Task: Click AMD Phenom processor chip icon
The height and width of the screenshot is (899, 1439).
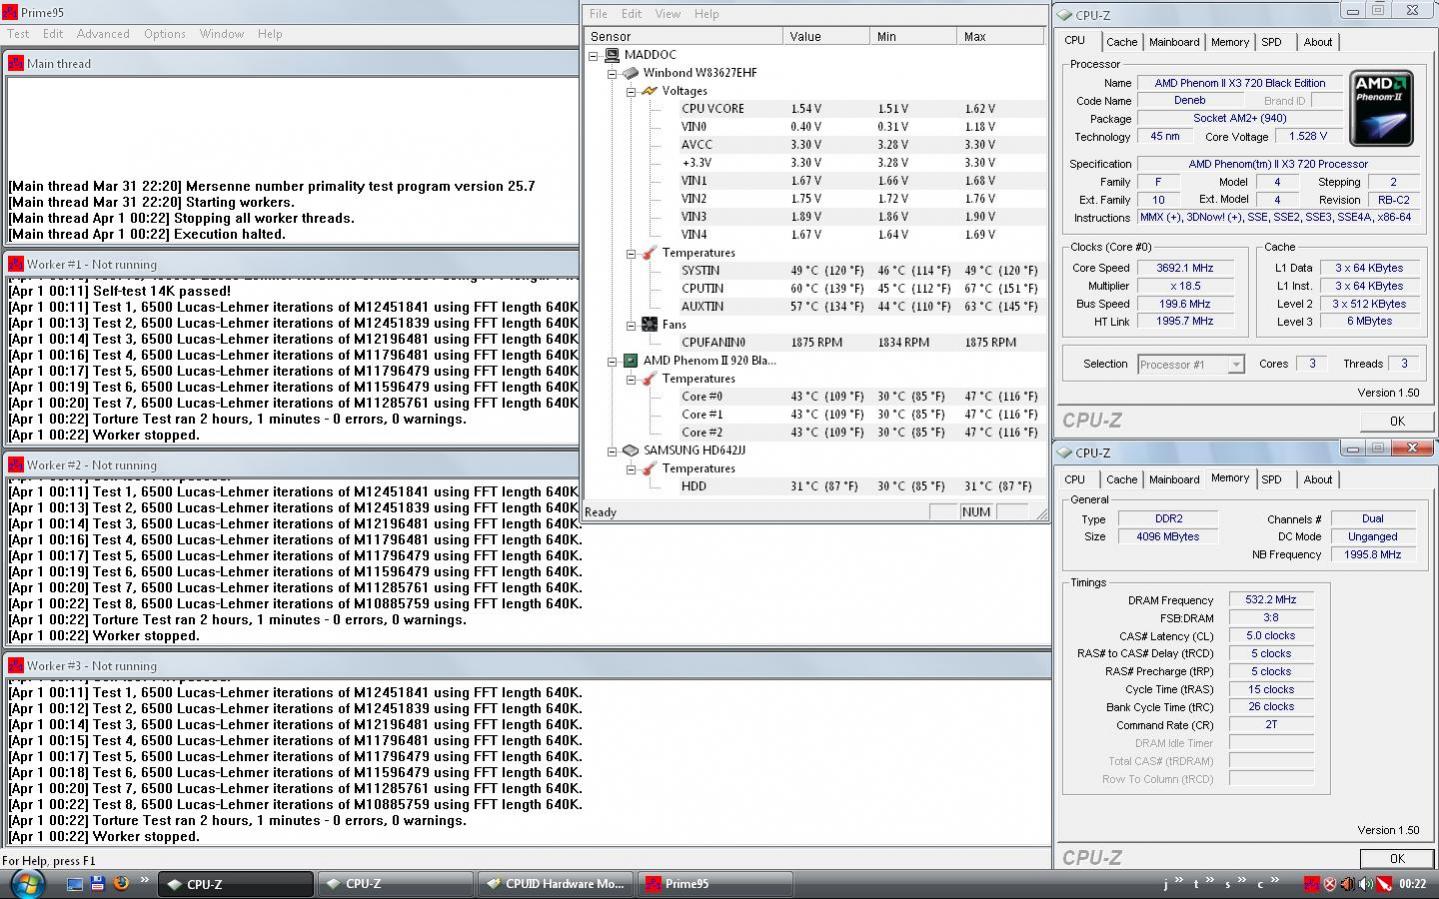Action: tap(630, 360)
